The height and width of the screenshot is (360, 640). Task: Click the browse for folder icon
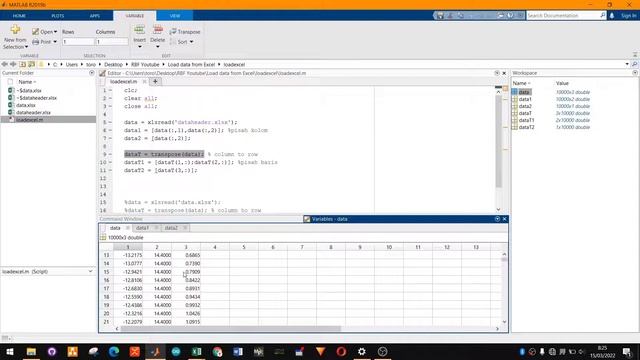(31, 64)
